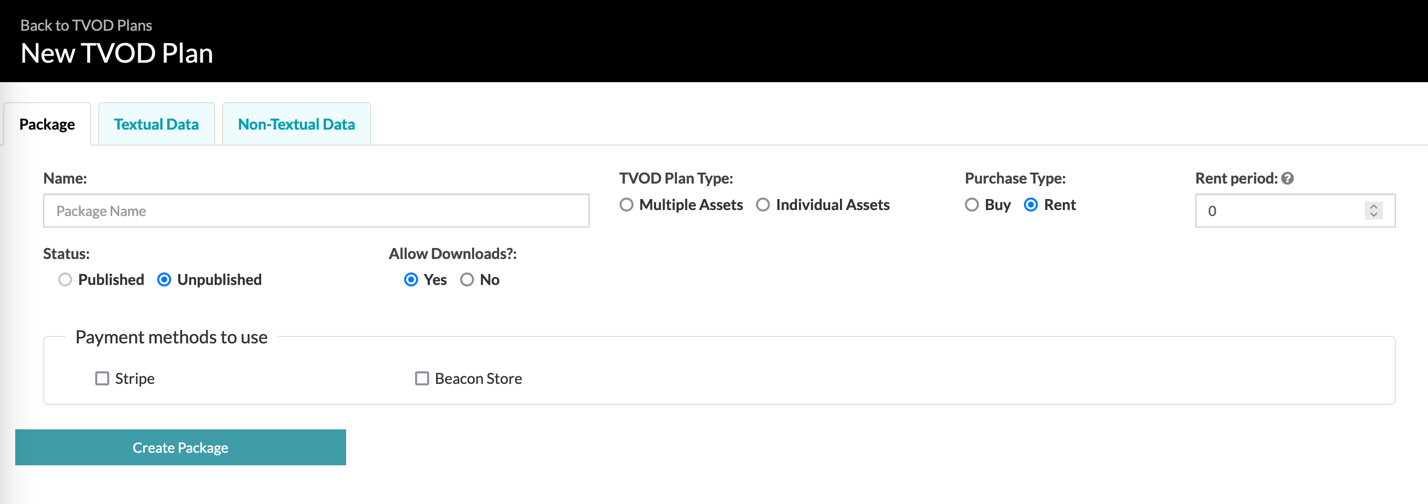Viewport: 1428px width, 504px height.
Task: Select the Package tab
Action: (x=47, y=124)
